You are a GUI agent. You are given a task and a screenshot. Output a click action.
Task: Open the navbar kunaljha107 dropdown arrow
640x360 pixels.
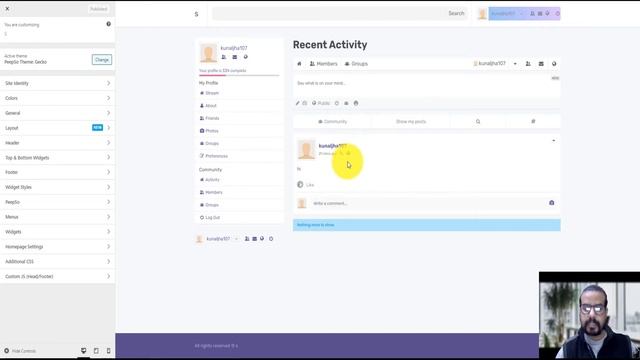(x=515, y=64)
